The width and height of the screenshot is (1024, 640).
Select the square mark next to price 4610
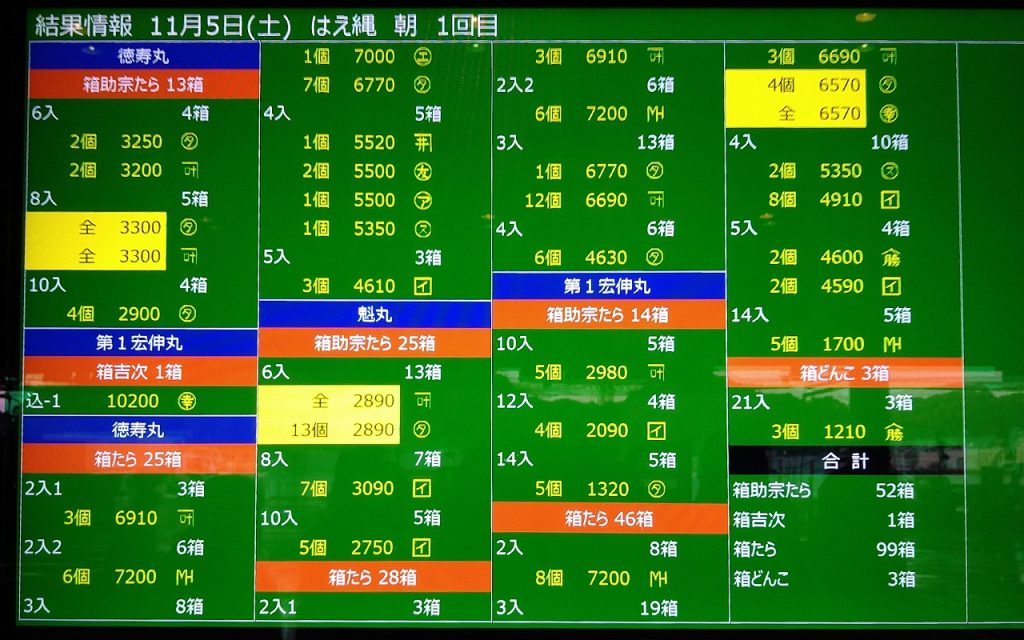coord(422,286)
